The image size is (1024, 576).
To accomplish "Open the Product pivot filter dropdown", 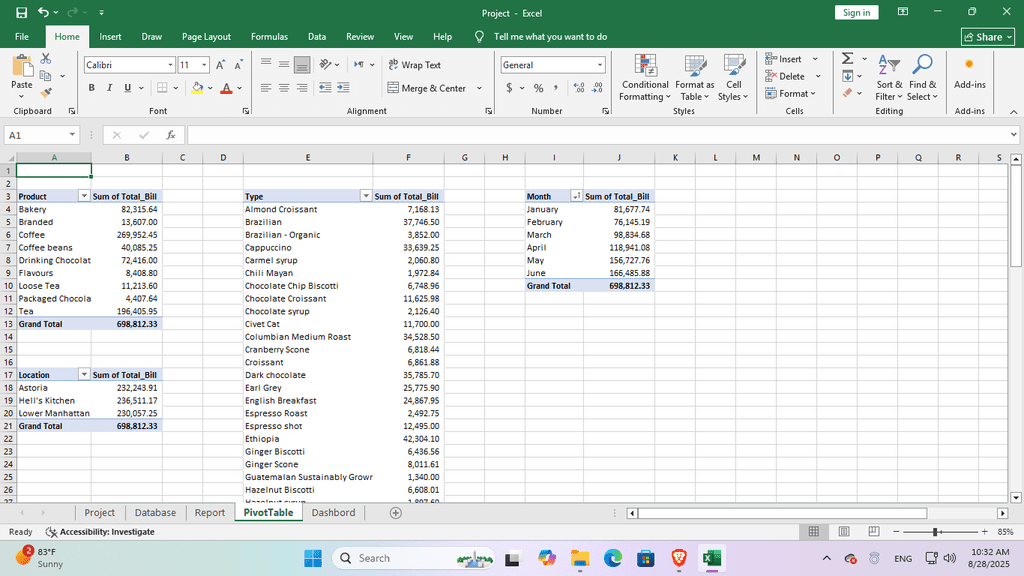I will [84, 197].
